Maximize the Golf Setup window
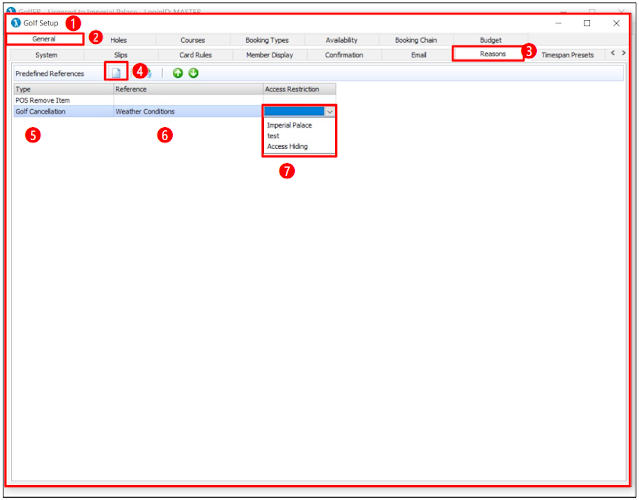The width and height of the screenshot is (639, 500). [587, 23]
